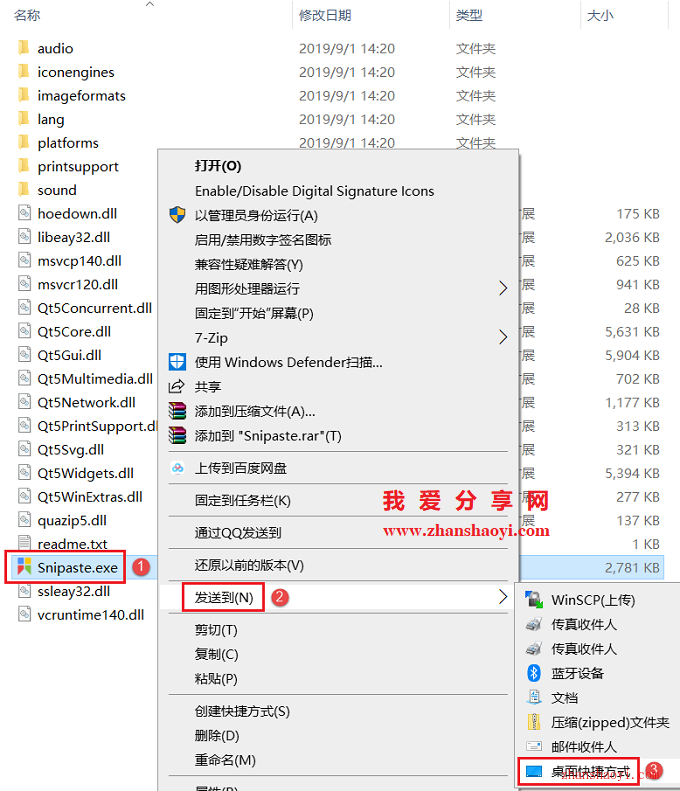Click the share icon next to 共享
This screenshot has width=680, height=791.
(x=177, y=386)
